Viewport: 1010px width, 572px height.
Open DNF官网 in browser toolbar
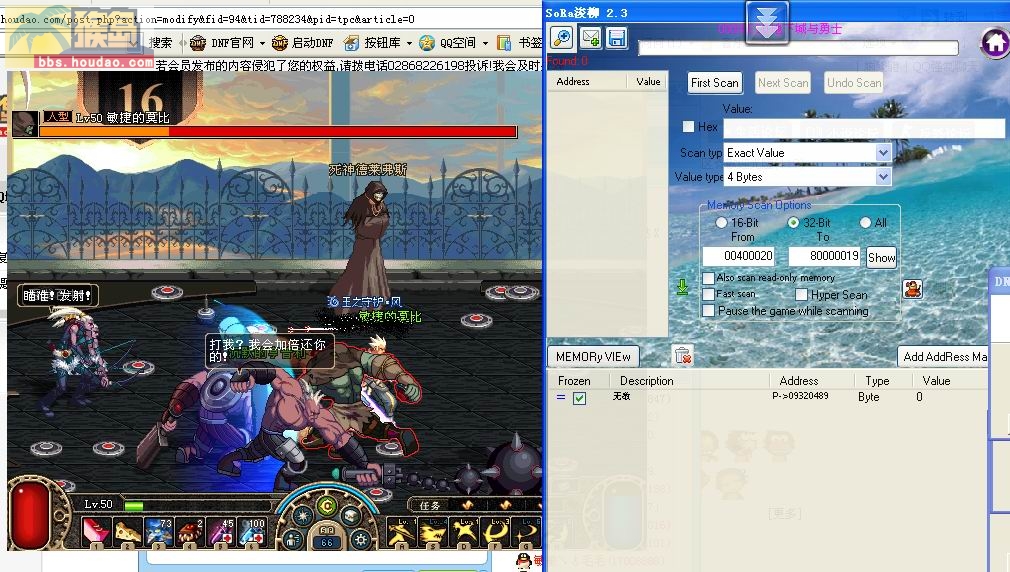[222, 43]
